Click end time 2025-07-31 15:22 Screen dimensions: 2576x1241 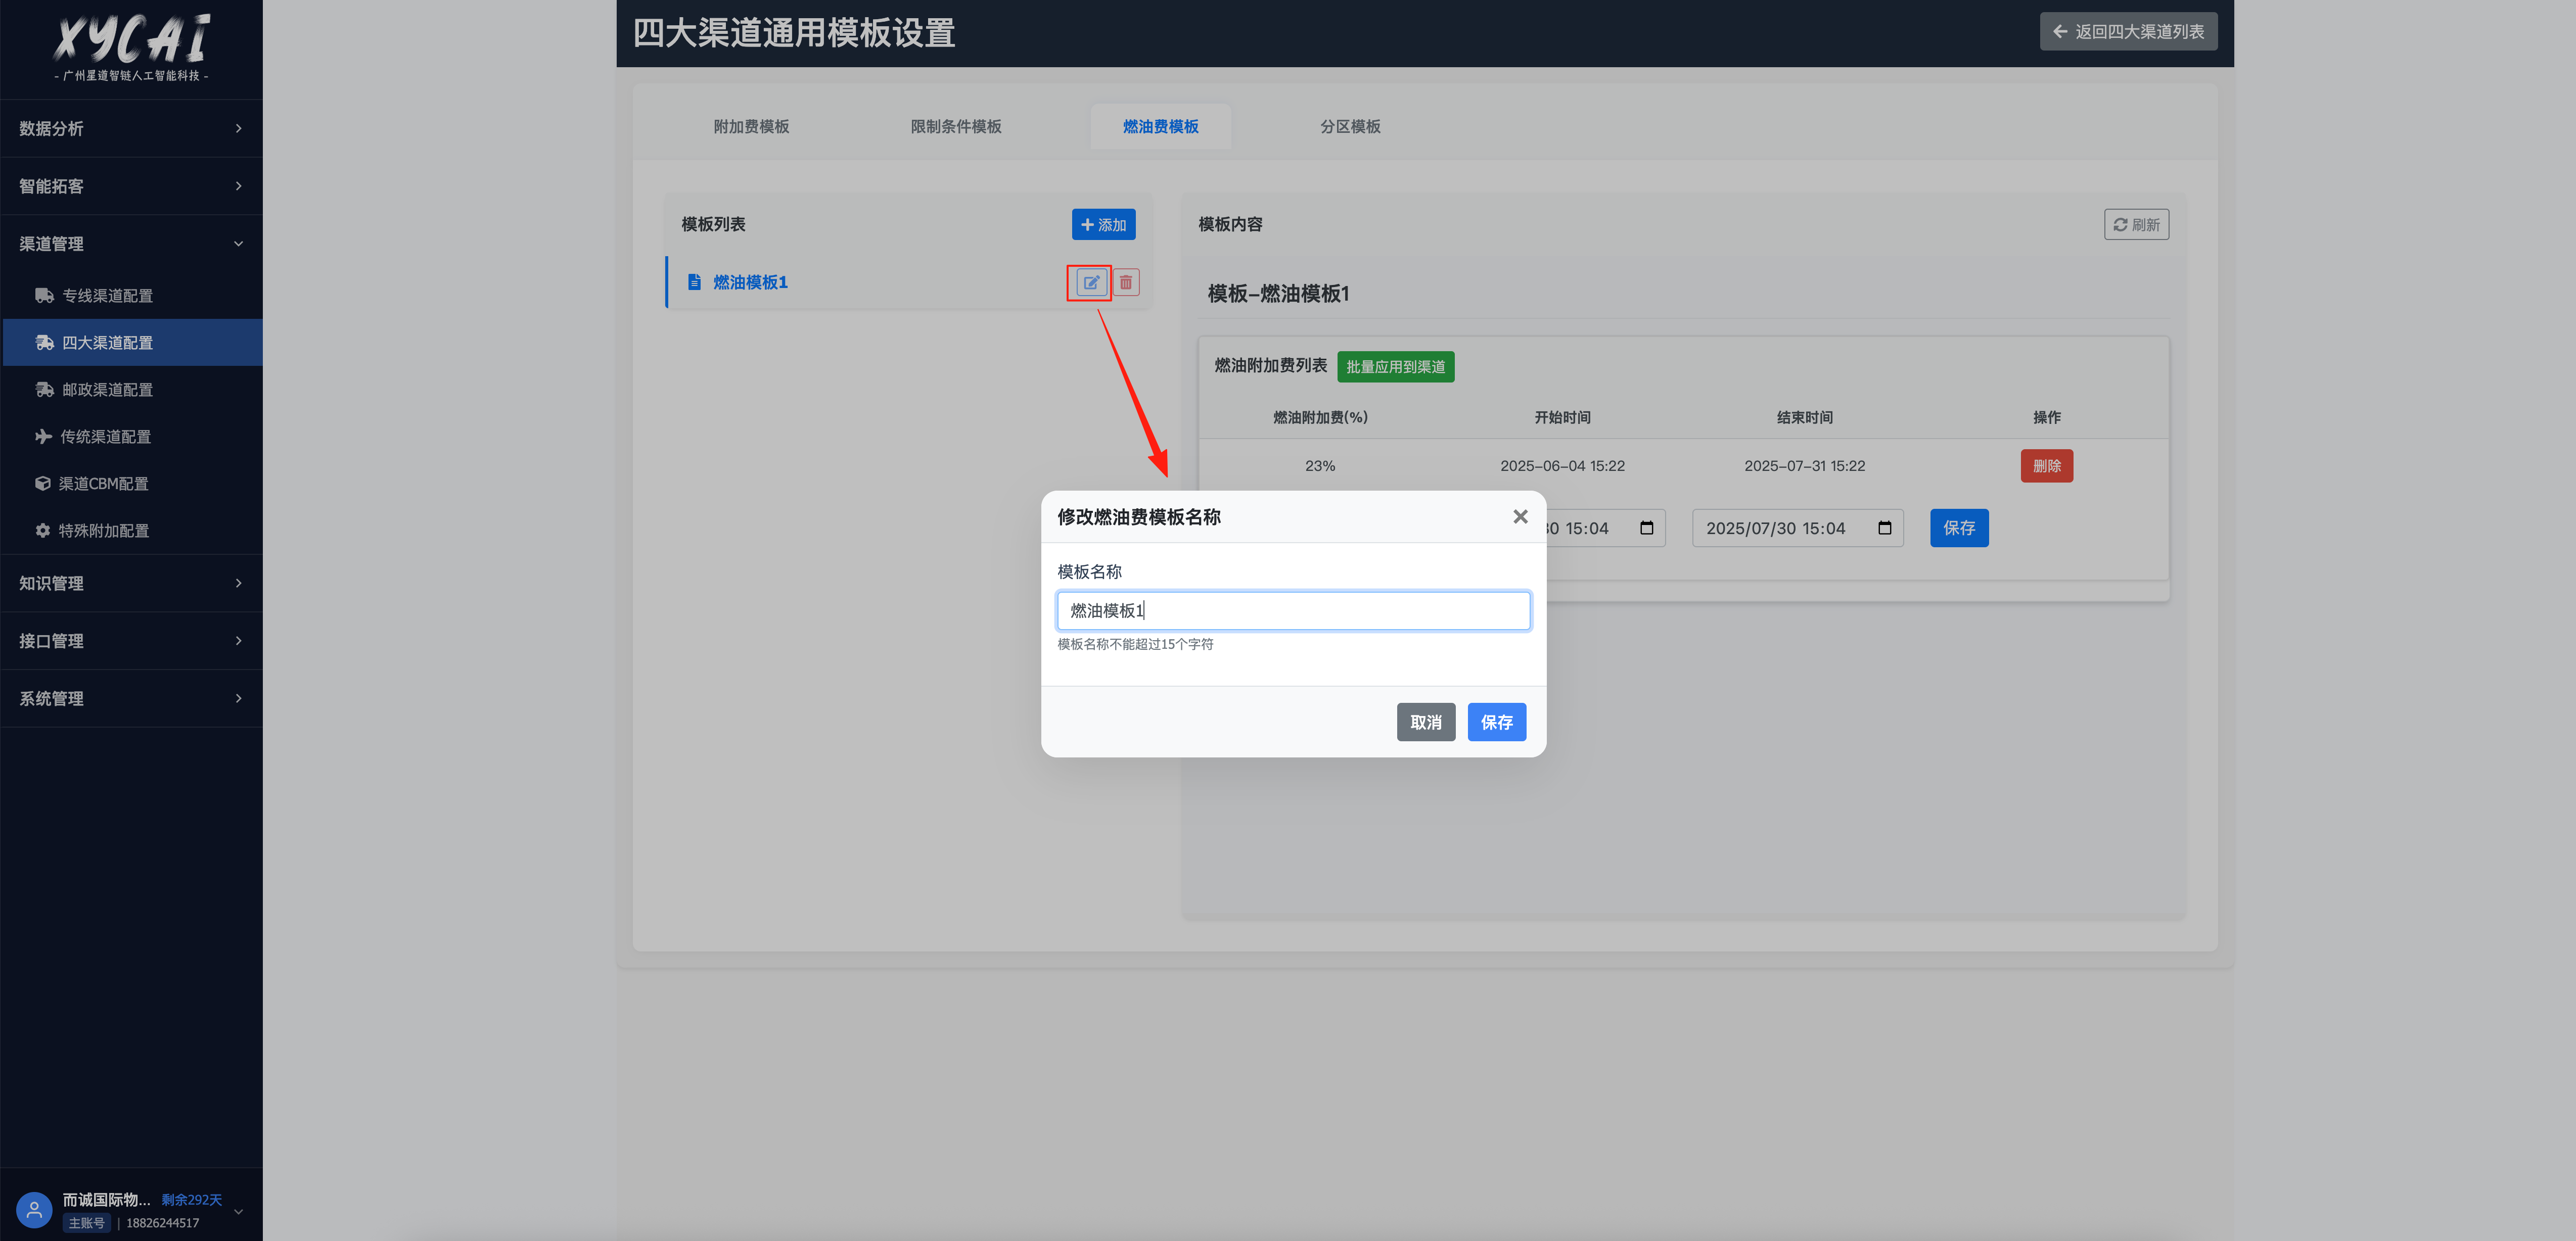[x=1804, y=465]
